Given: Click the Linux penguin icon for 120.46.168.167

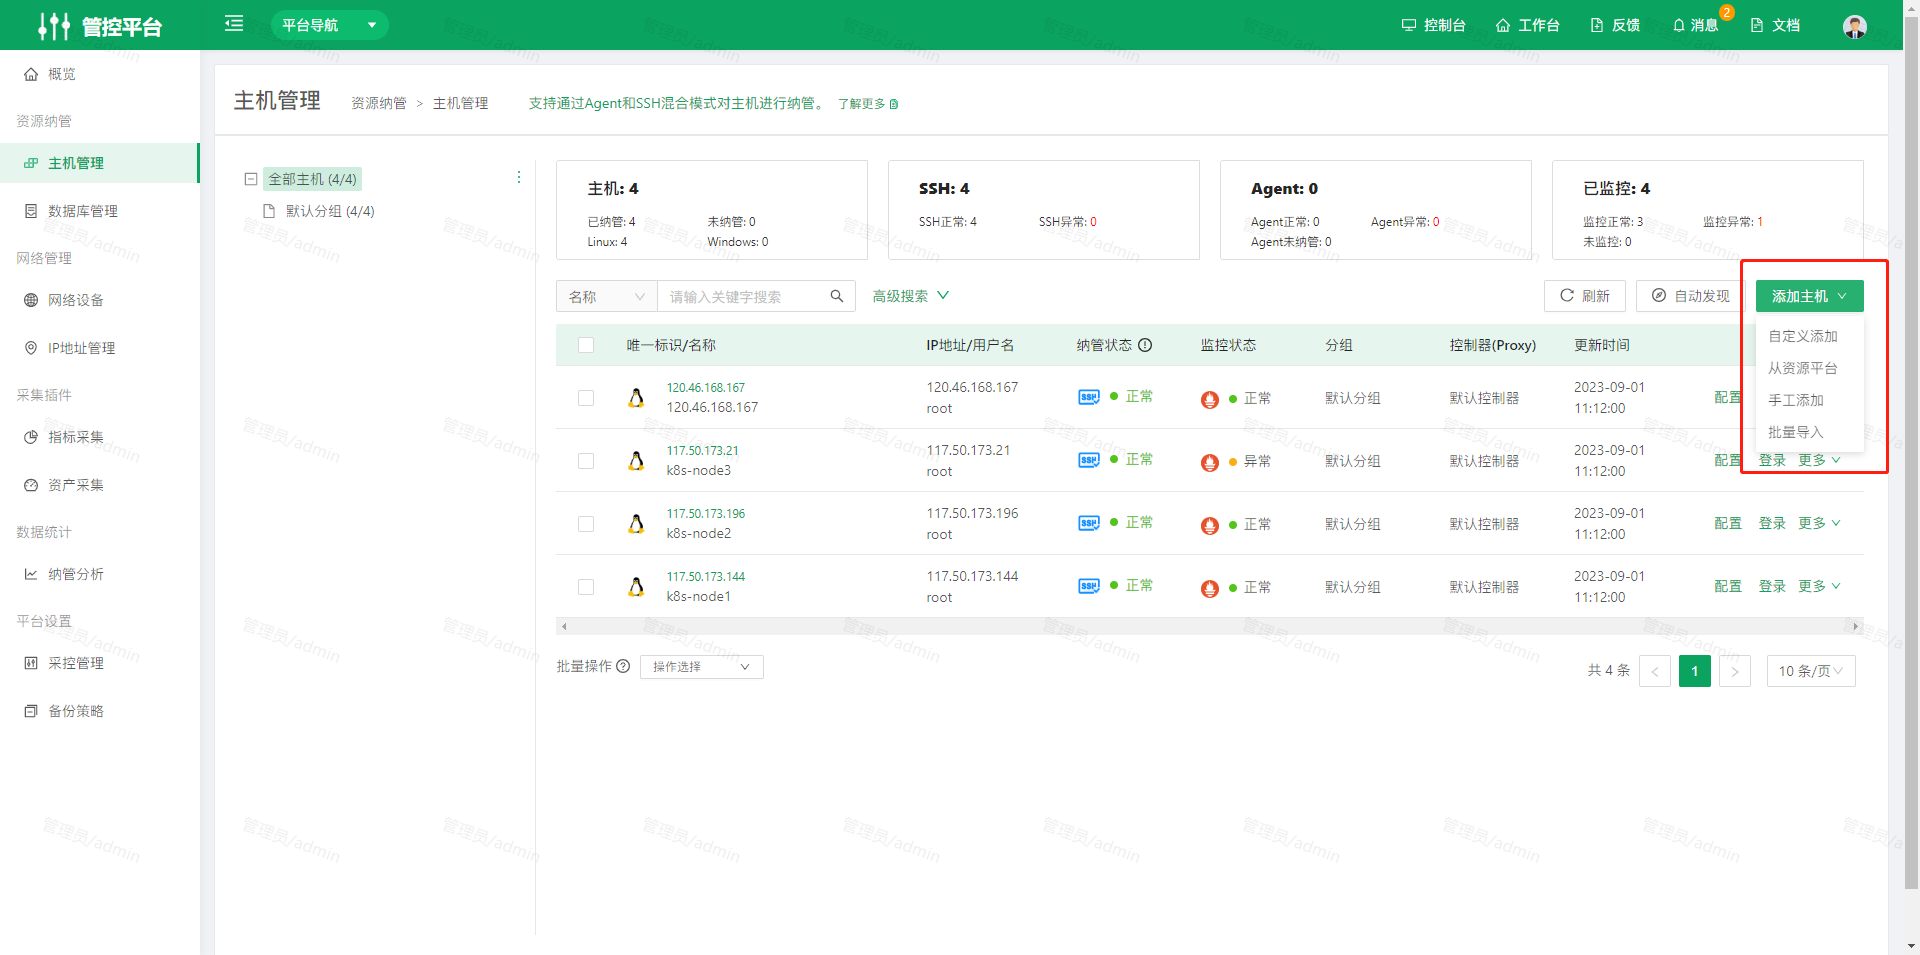Looking at the screenshot, I should (636, 397).
